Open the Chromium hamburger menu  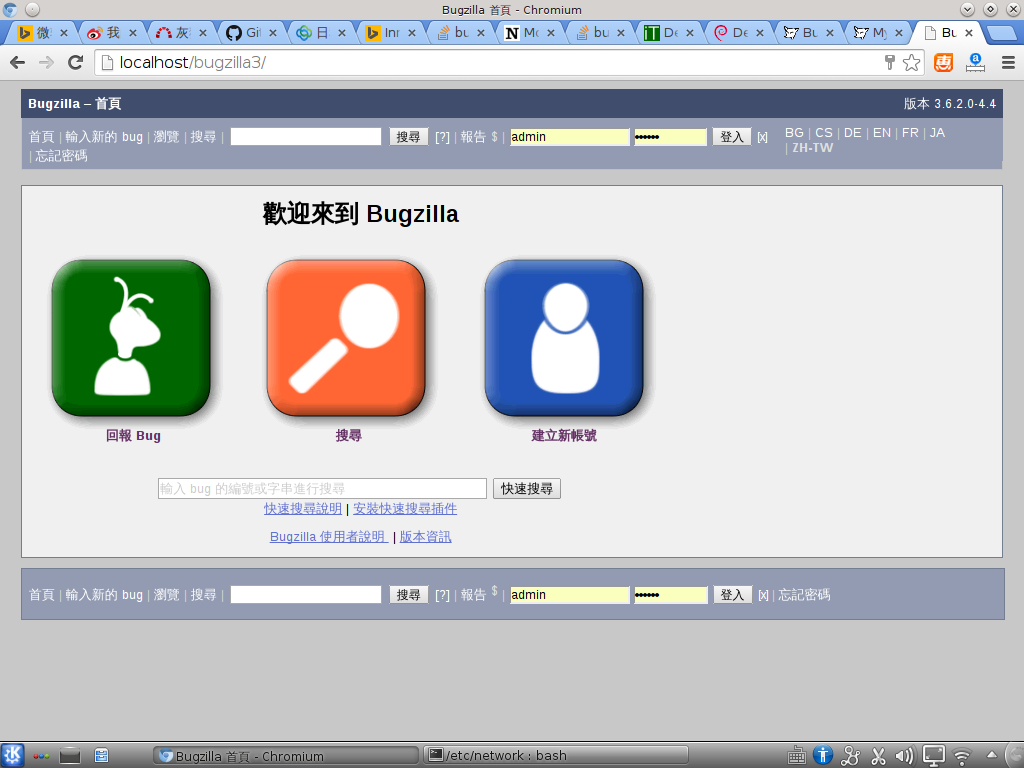coord(1007,63)
